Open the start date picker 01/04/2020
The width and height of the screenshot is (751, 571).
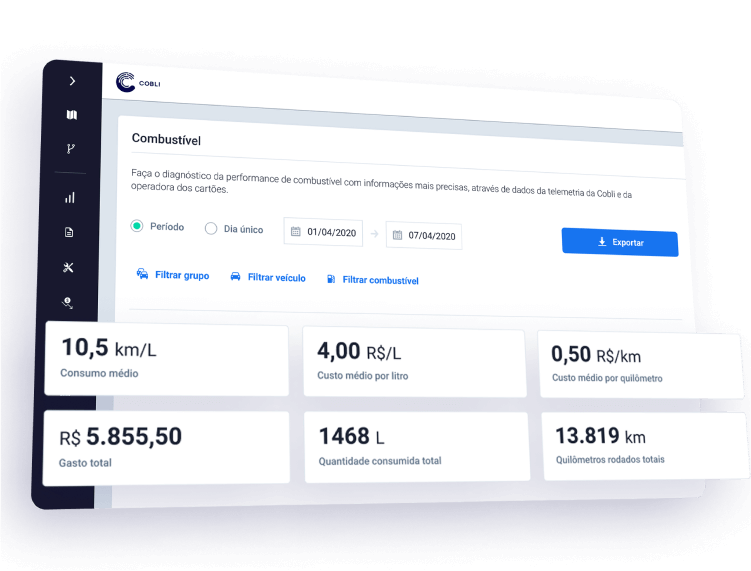tap(323, 232)
